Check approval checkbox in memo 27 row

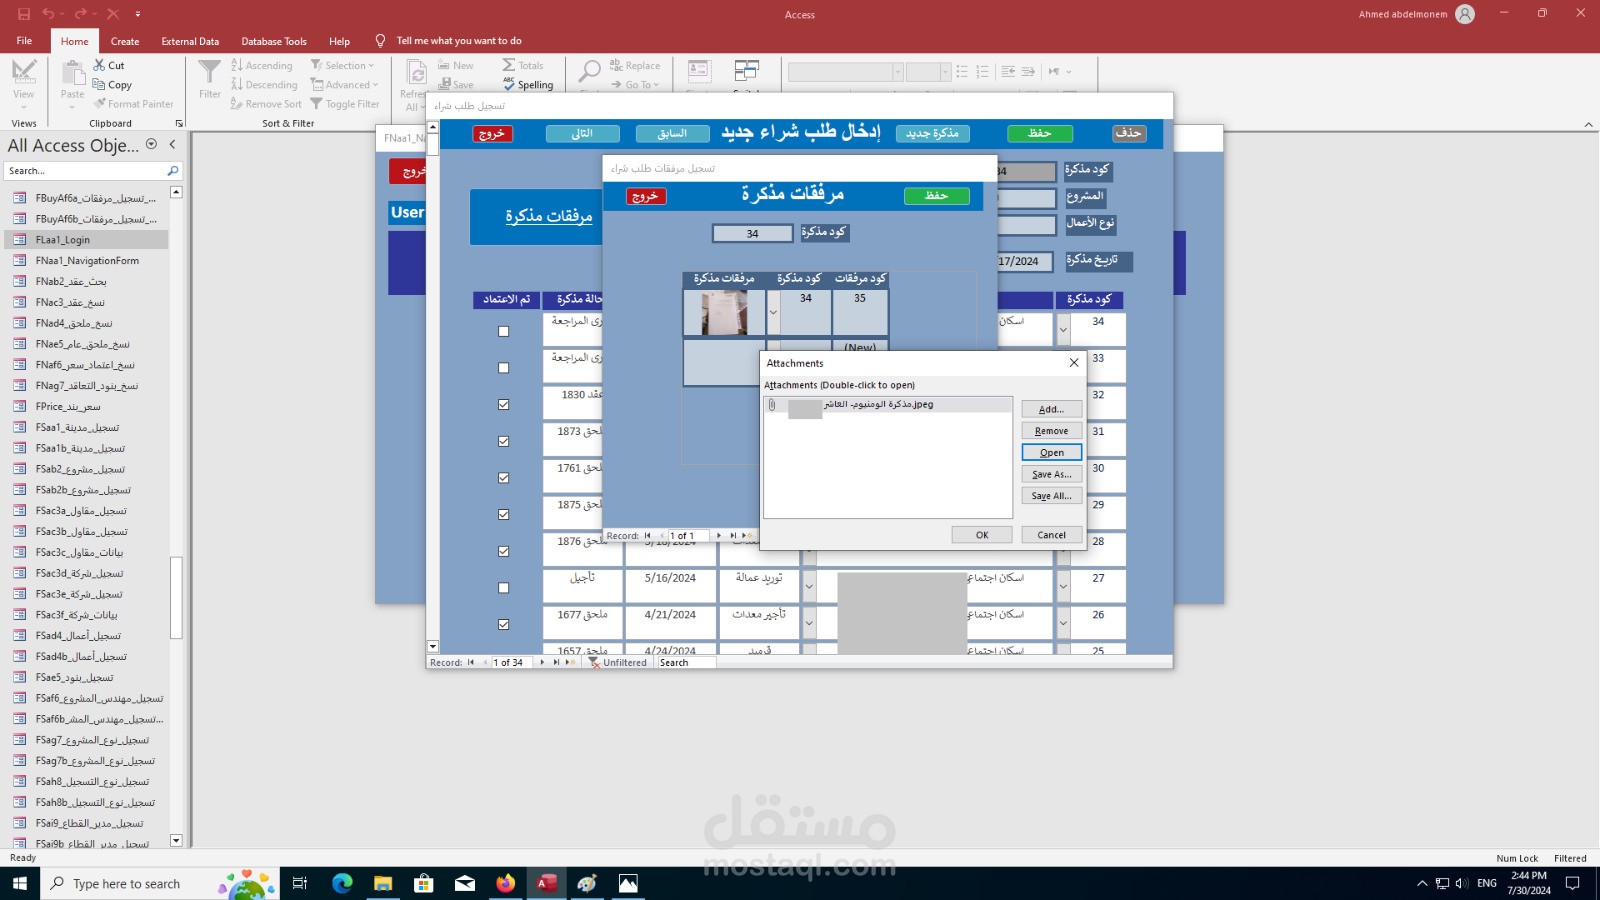504,588
